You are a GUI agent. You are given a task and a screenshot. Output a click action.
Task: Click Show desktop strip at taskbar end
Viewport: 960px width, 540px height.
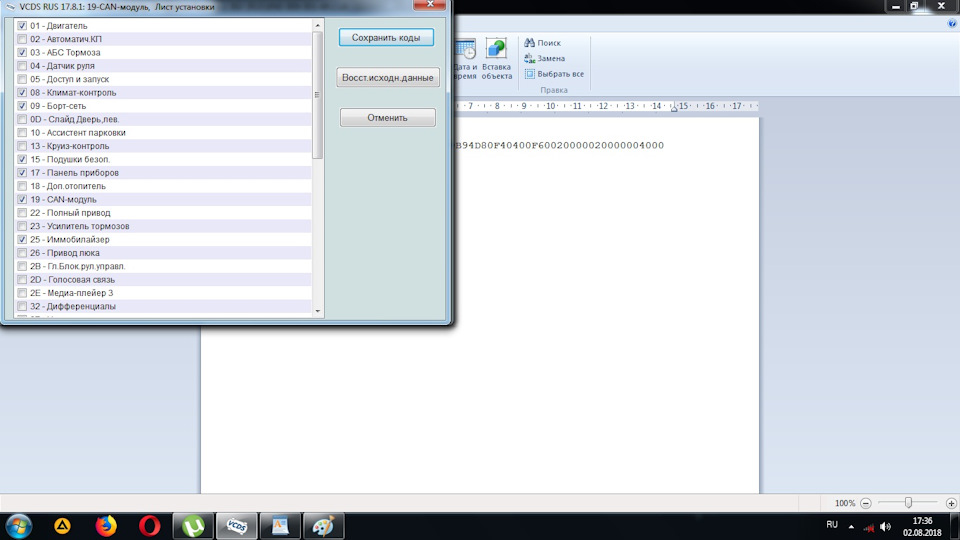[x=955, y=526]
